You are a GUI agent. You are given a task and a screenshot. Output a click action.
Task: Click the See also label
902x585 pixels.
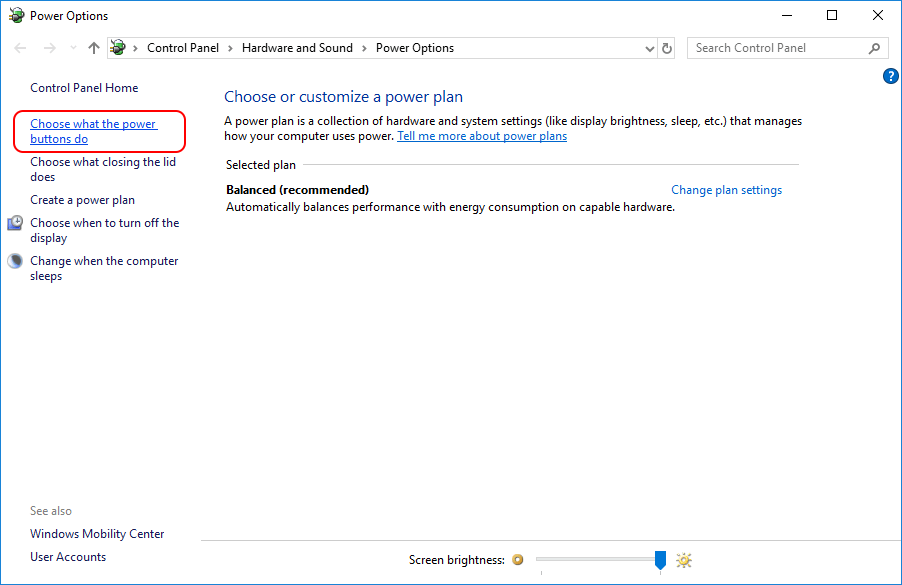tap(51, 511)
